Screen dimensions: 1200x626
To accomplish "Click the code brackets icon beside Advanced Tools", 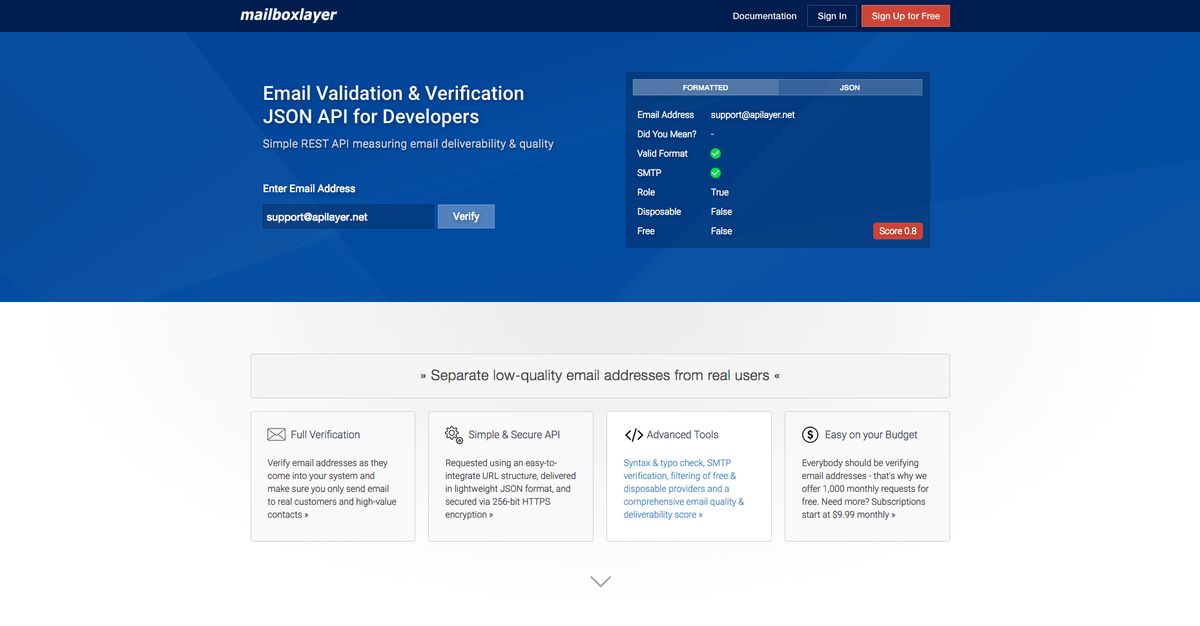I will (633, 434).
